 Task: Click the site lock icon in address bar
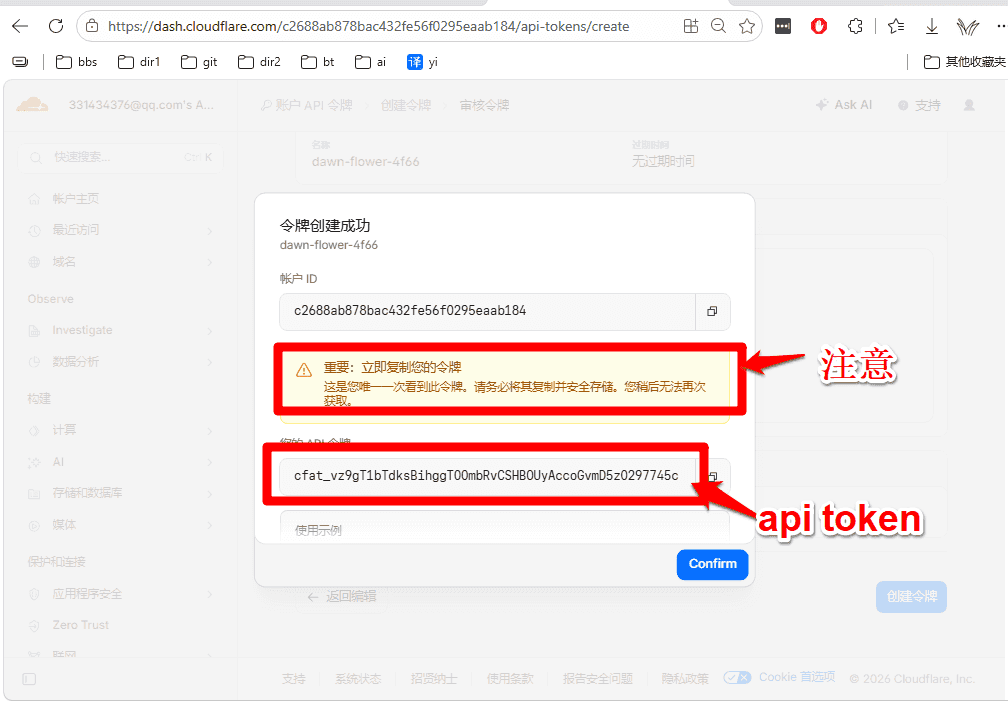(92, 26)
